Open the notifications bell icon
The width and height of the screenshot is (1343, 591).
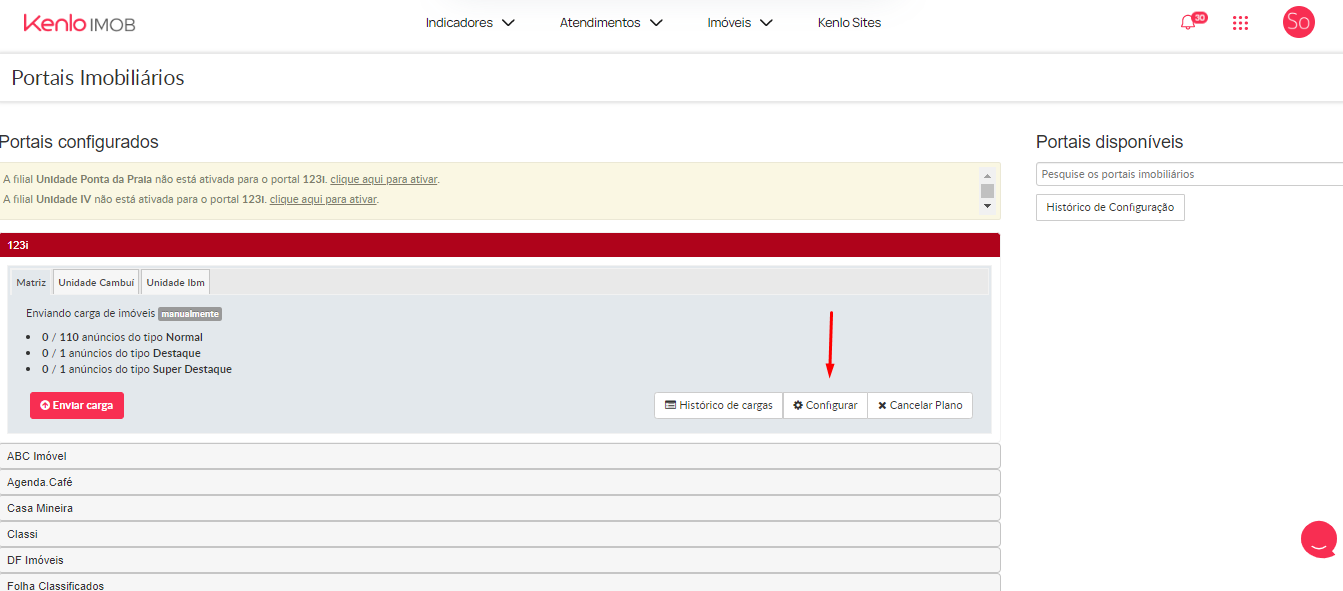point(1188,23)
